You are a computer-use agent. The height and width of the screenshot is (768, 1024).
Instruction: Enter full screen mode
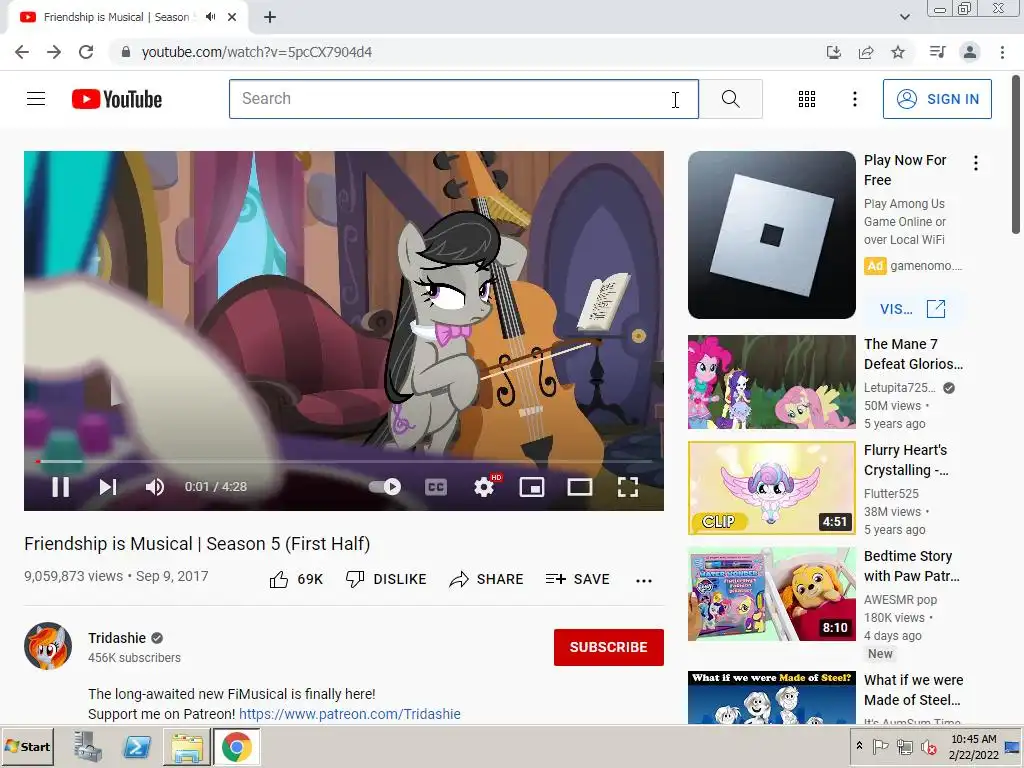pyautogui.click(x=628, y=487)
